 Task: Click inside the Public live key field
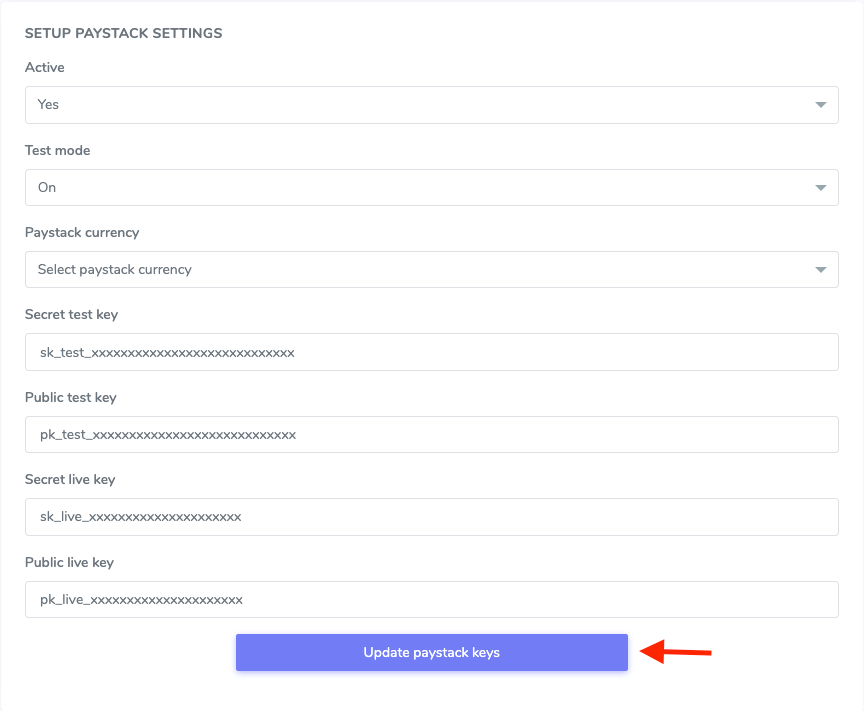tap(432, 599)
